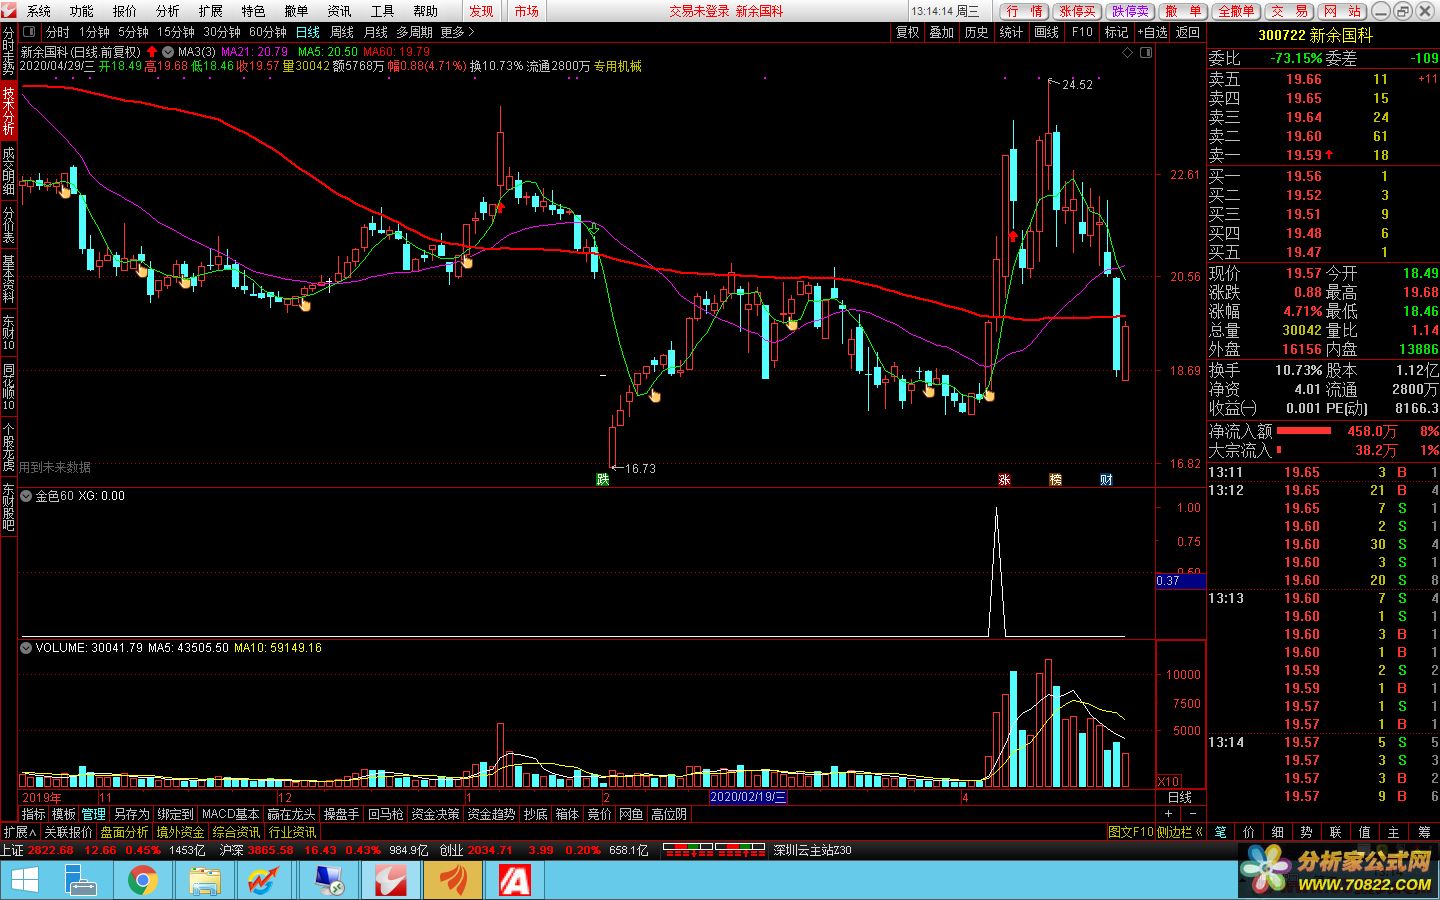The width and height of the screenshot is (1440, 900).
Task: Open the 系统 menu
Action: pos(38,11)
